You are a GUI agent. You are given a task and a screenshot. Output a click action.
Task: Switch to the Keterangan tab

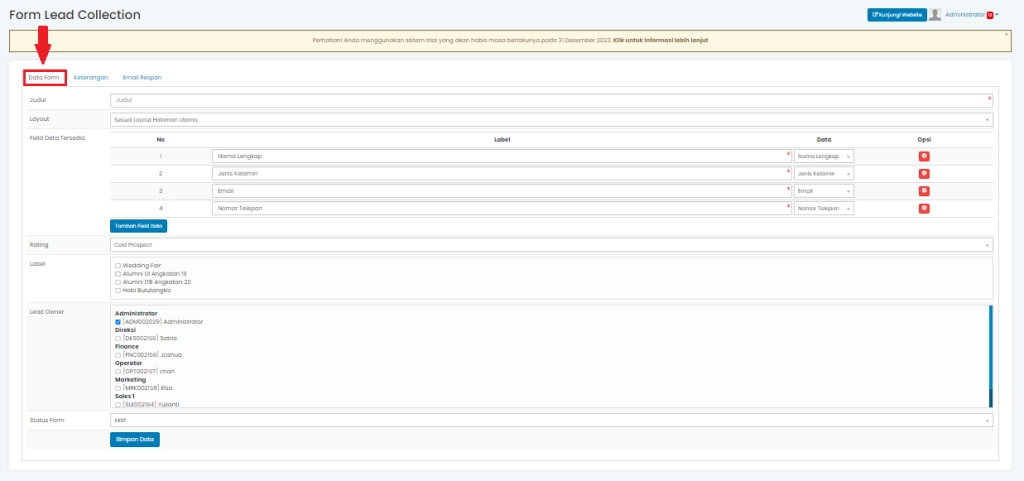point(91,78)
